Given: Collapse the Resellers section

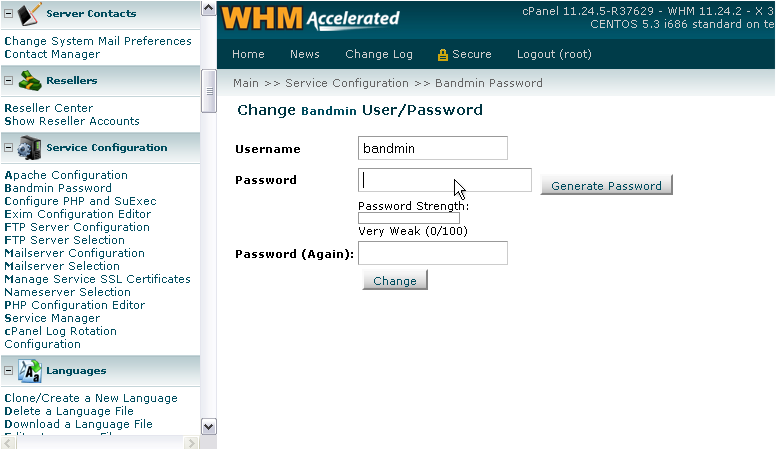Looking at the screenshot, I should (x=8, y=80).
